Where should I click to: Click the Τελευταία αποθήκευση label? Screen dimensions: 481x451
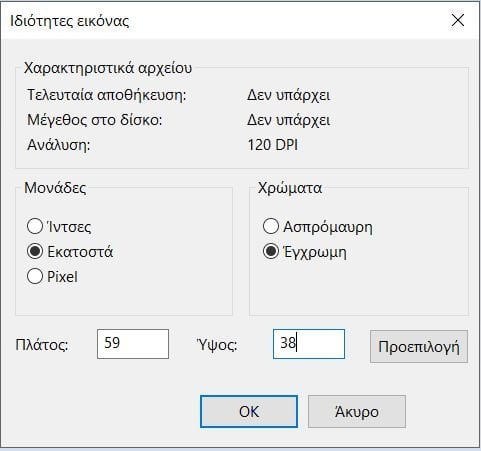[107, 95]
